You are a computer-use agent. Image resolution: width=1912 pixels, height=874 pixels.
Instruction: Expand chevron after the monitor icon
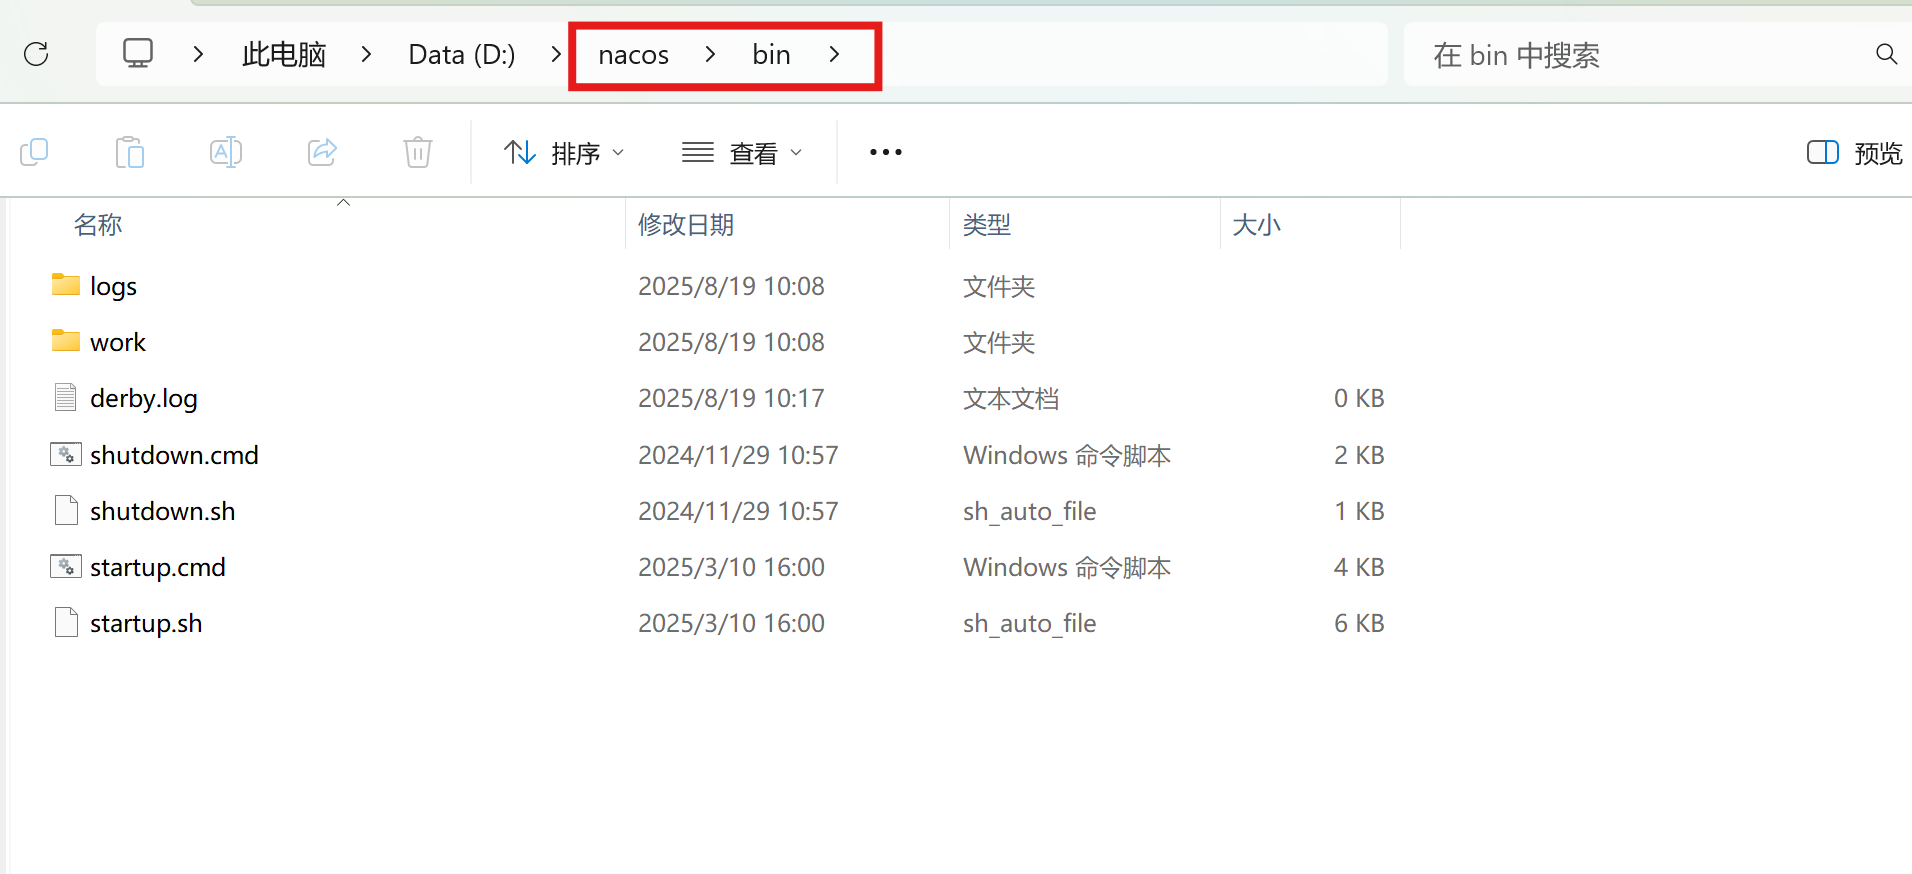198,54
